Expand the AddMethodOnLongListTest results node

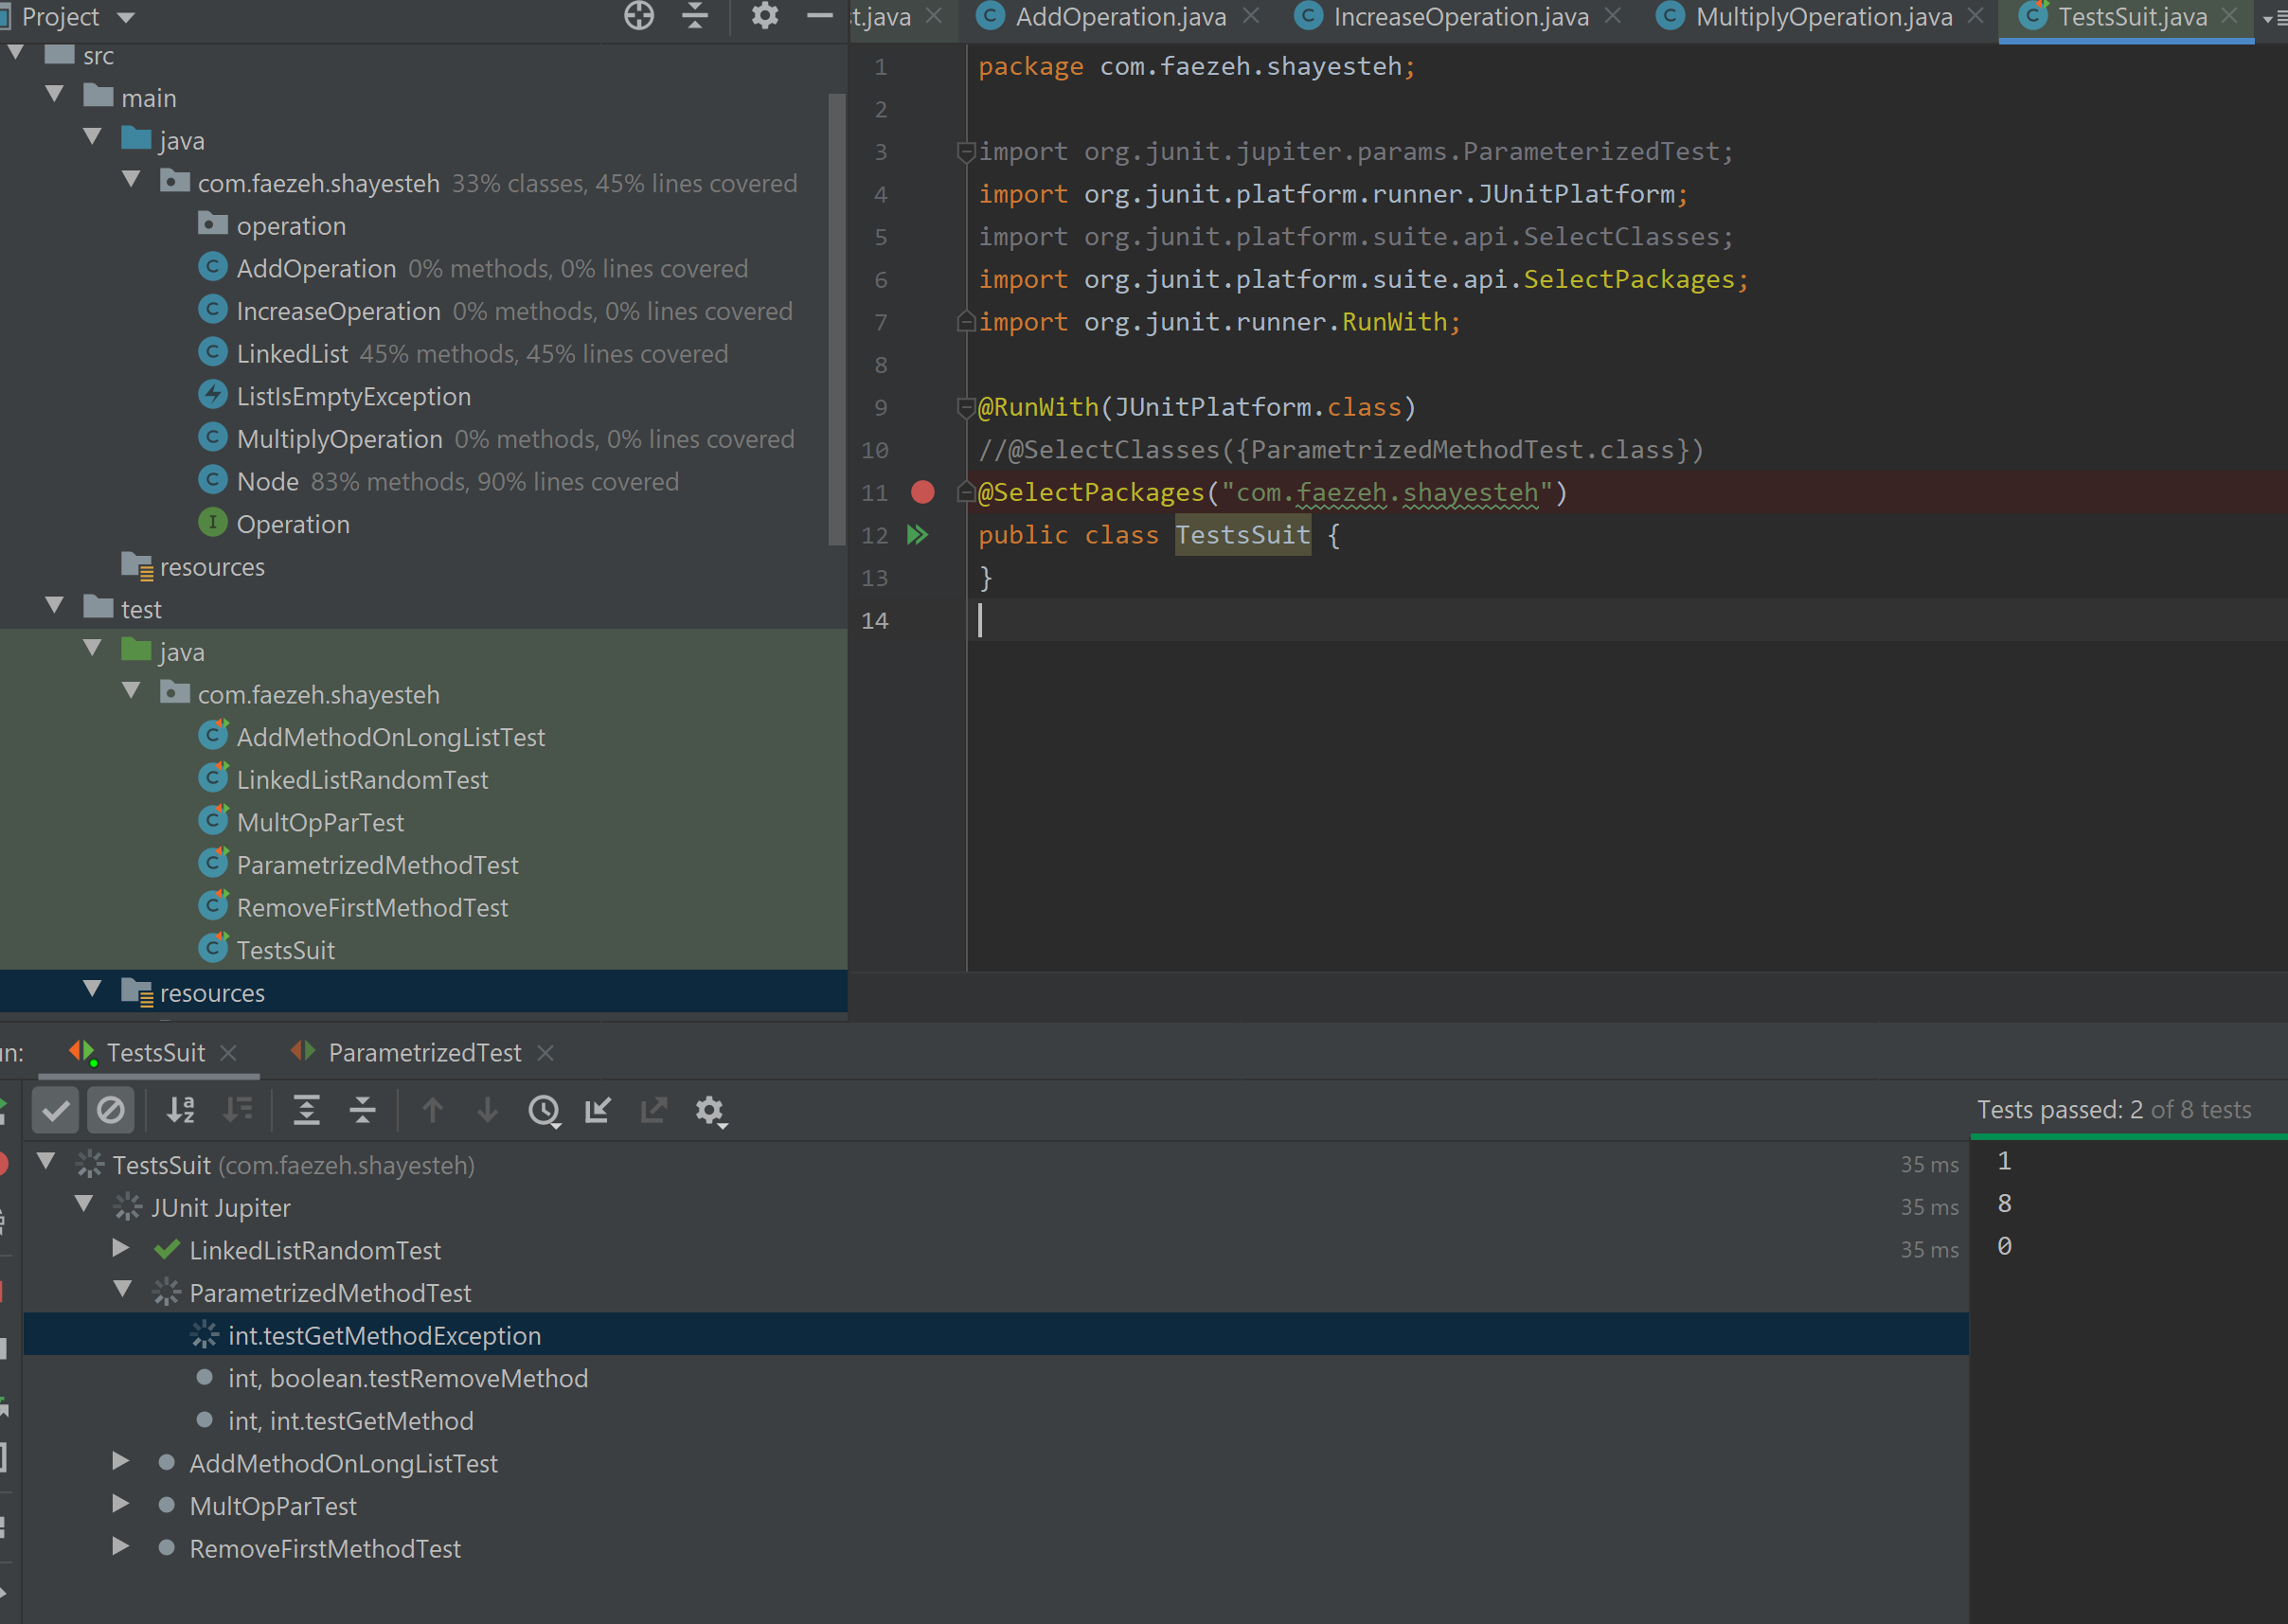pyautogui.click(x=120, y=1462)
